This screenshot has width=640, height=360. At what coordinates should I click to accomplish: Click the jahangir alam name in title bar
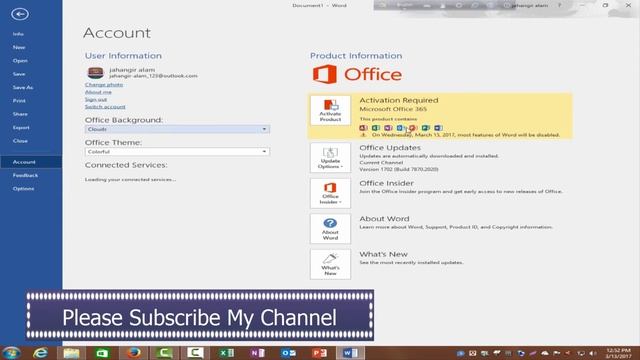click(530, 5)
